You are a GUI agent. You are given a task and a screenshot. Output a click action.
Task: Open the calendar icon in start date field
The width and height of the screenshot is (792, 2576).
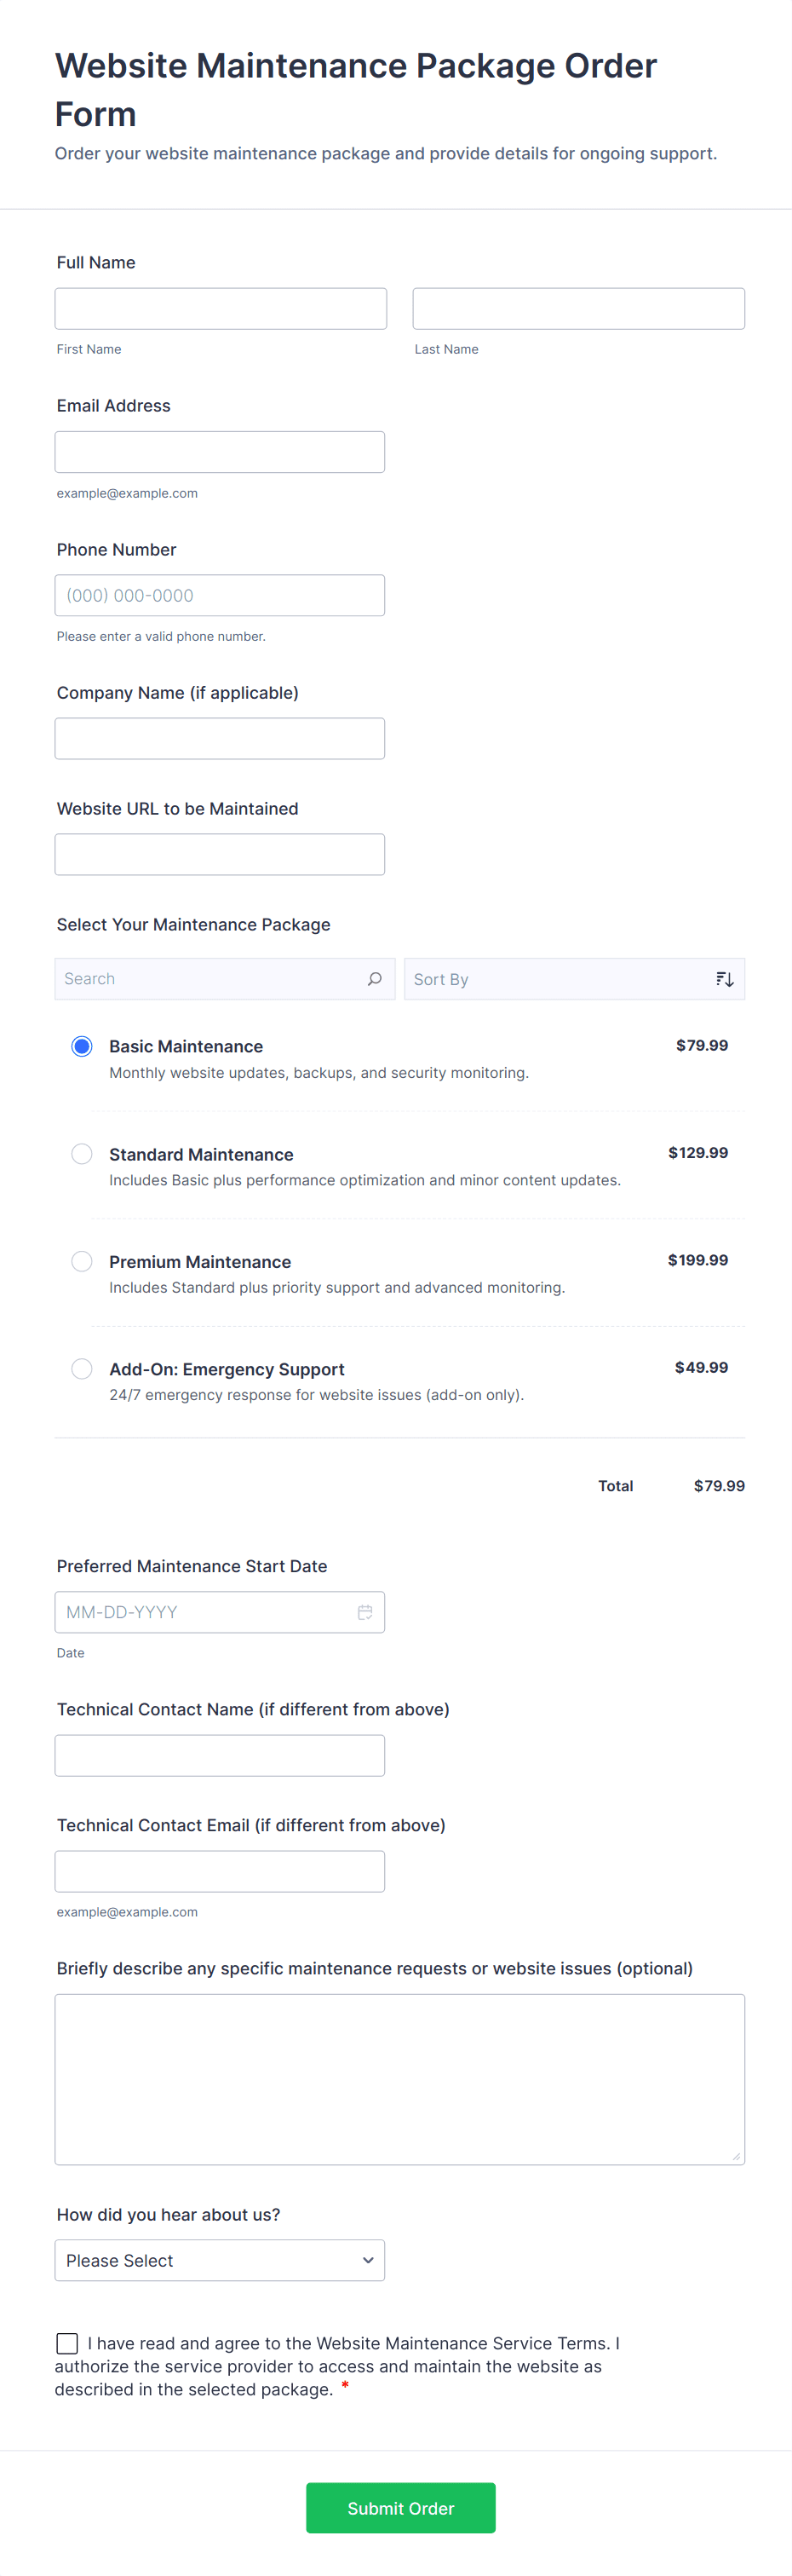pyautogui.click(x=365, y=1612)
